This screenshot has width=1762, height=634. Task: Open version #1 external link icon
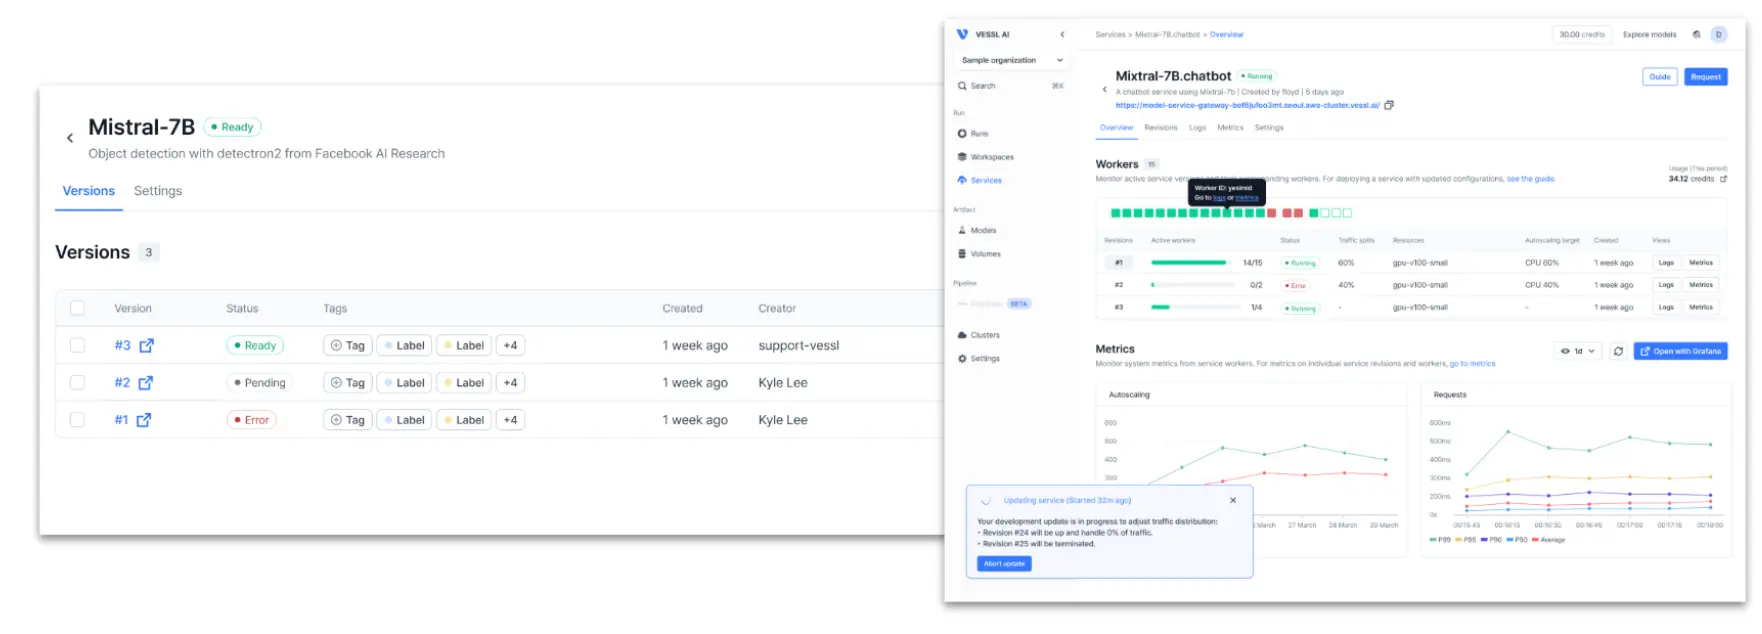[x=144, y=420]
